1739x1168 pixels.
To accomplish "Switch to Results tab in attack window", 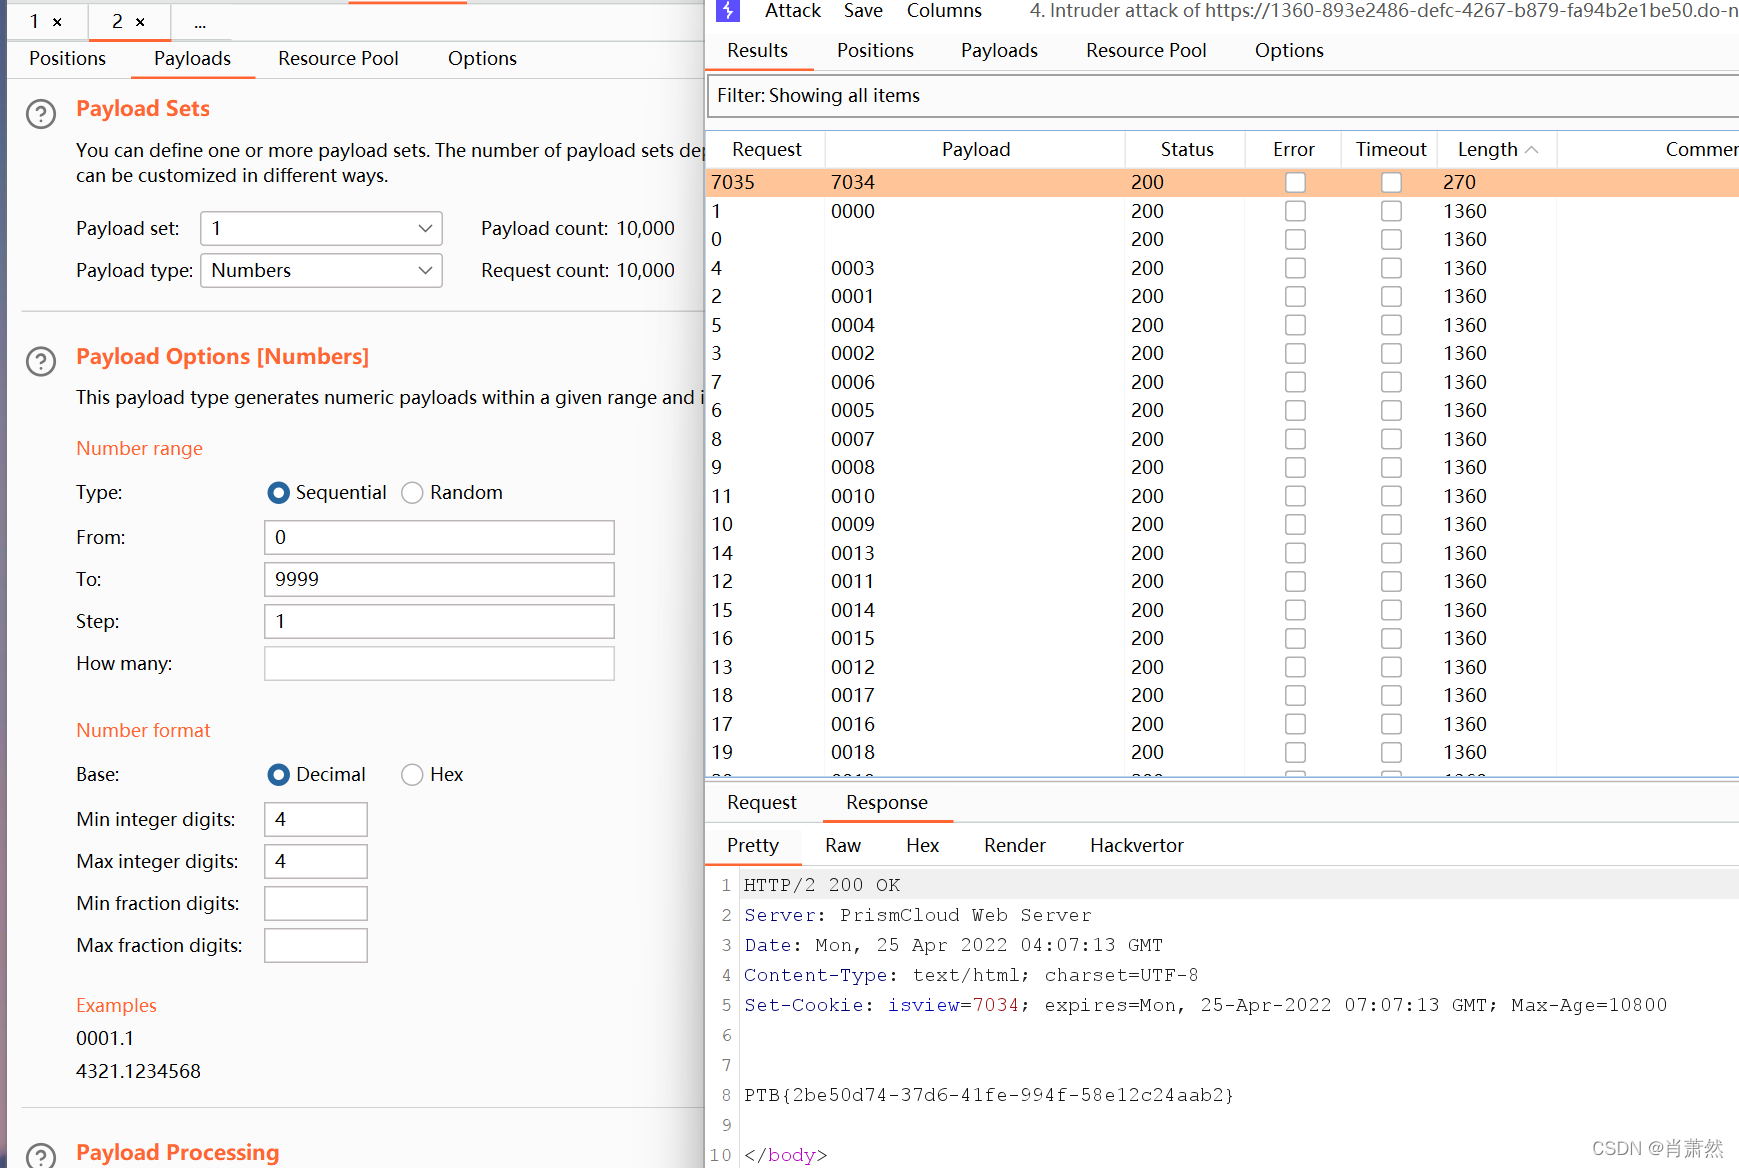I will point(757,51).
